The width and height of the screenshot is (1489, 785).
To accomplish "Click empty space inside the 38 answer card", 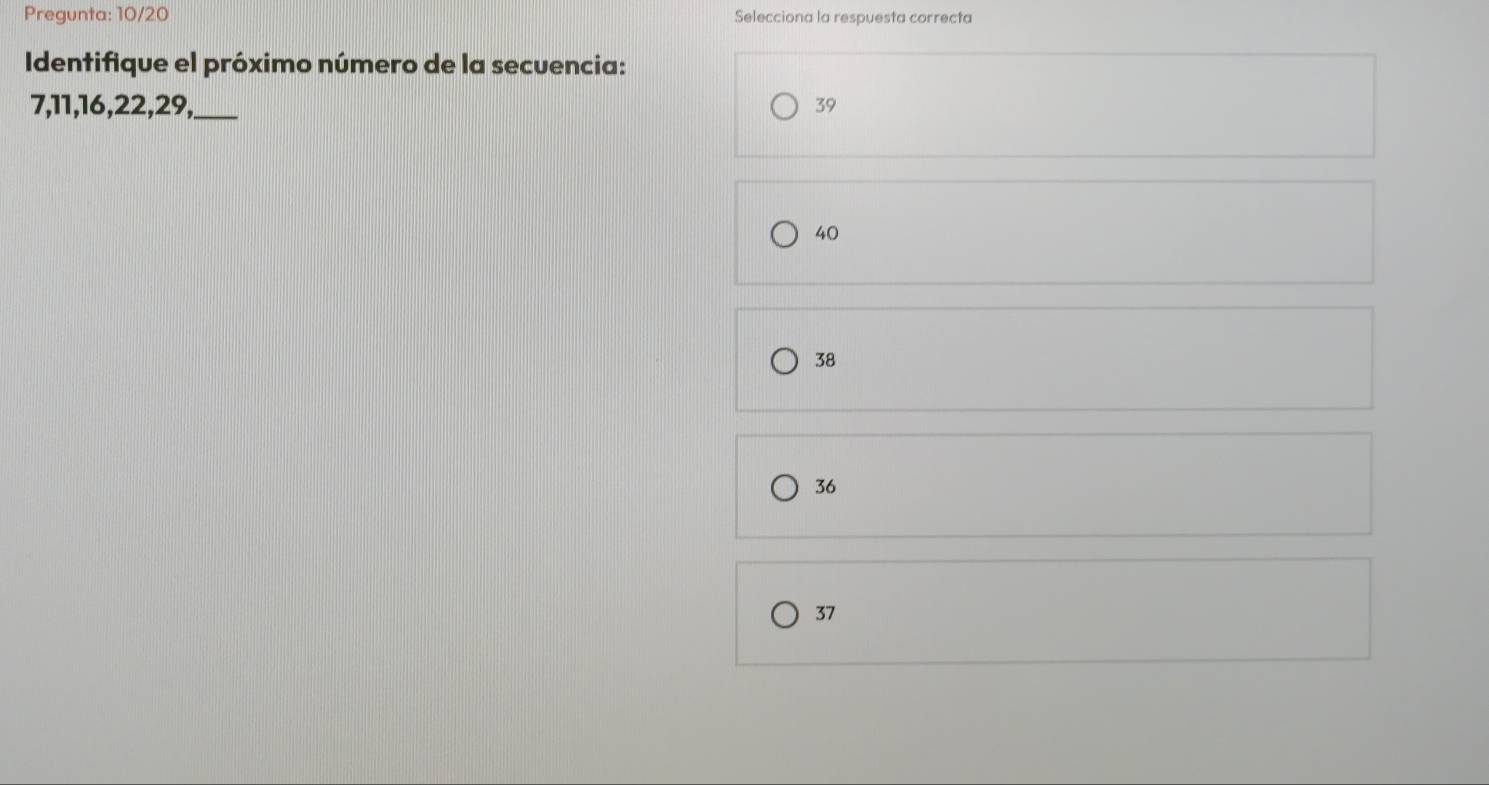I will [x=1100, y=360].
